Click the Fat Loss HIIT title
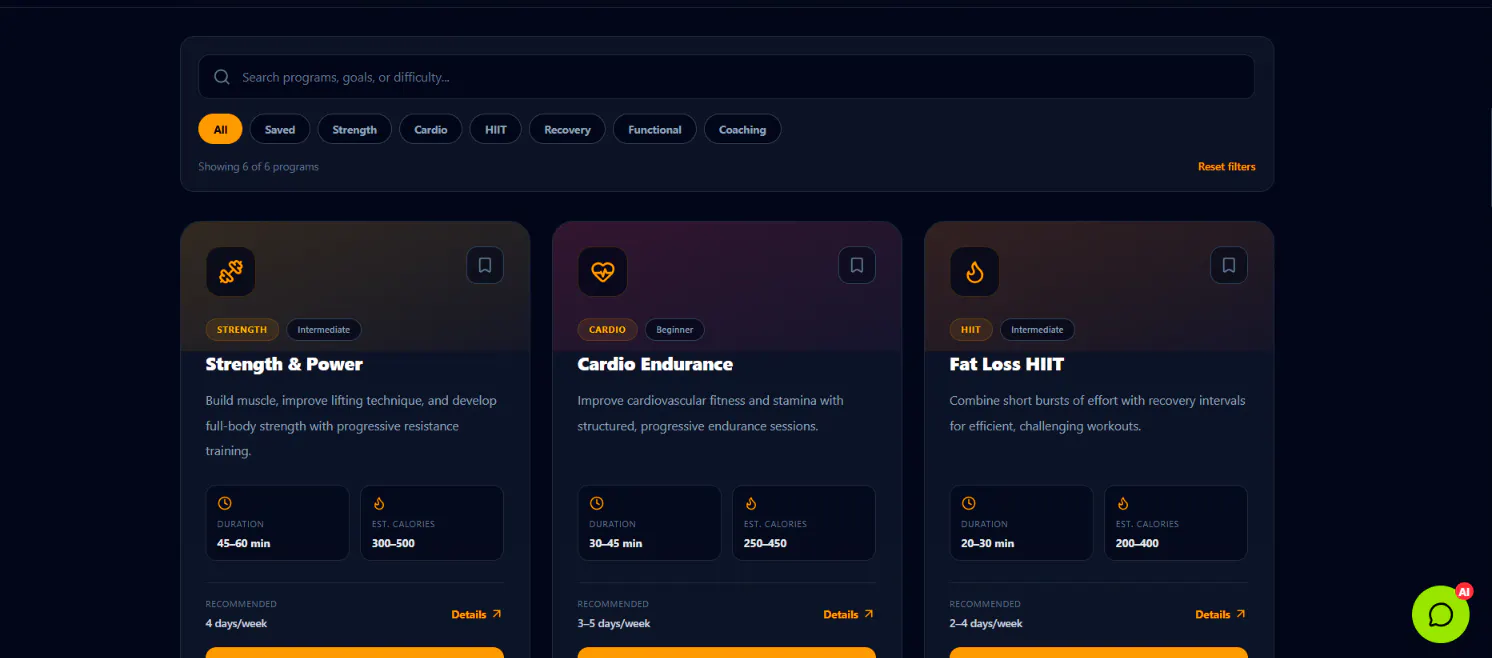 pyautogui.click(x=1007, y=364)
